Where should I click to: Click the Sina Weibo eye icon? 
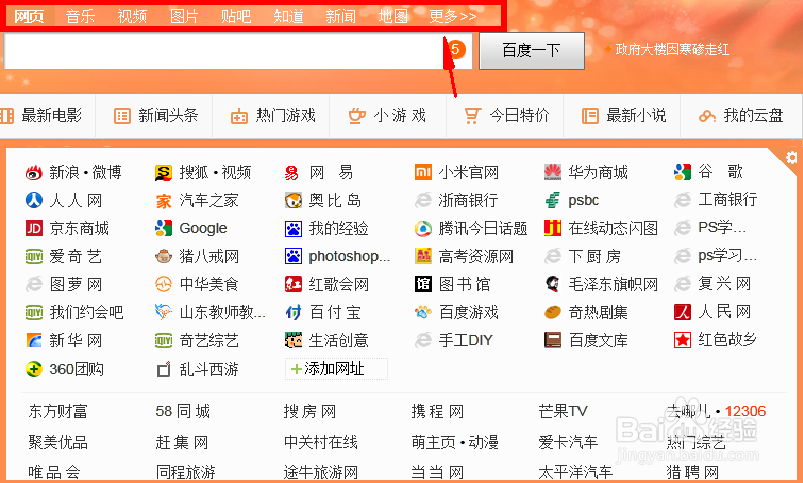34,173
